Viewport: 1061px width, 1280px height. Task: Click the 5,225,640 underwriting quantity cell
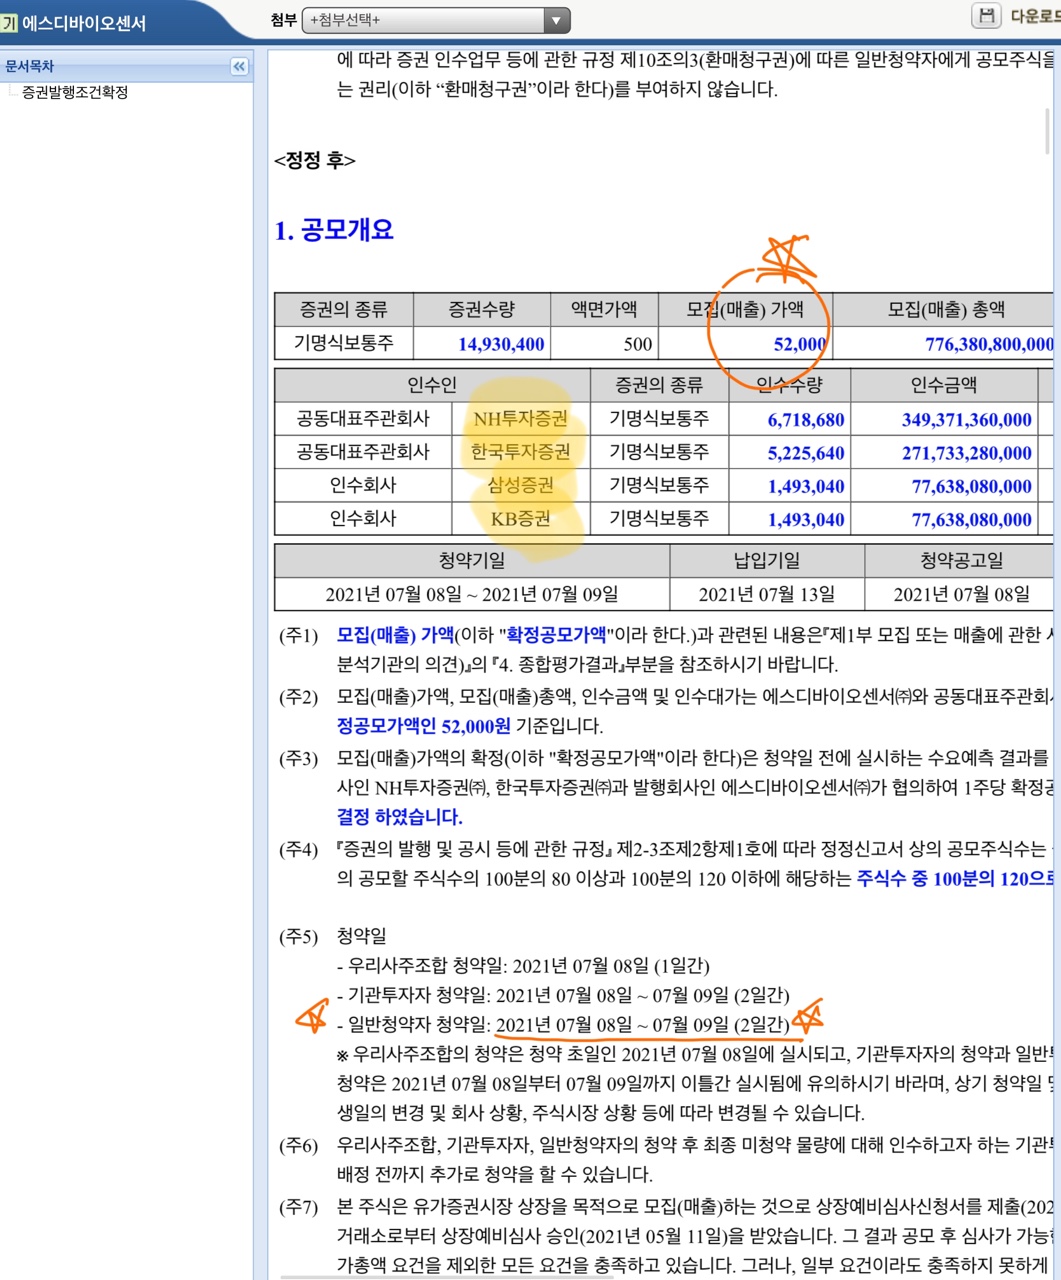789,453
